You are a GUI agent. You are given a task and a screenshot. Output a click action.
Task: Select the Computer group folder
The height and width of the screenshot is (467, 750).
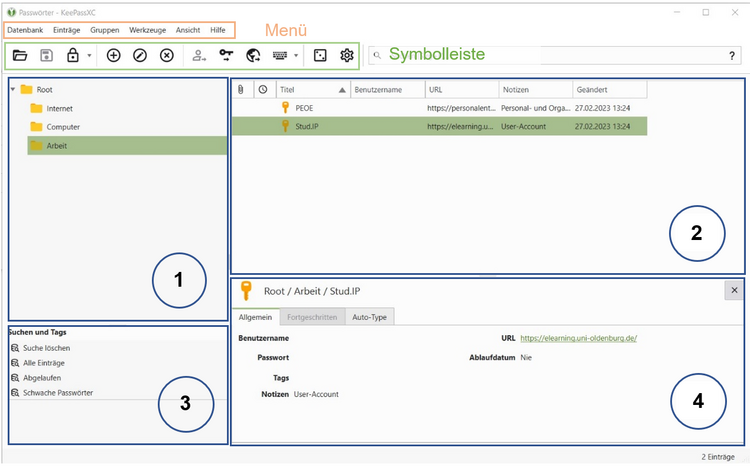pyautogui.click(x=55, y=127)
